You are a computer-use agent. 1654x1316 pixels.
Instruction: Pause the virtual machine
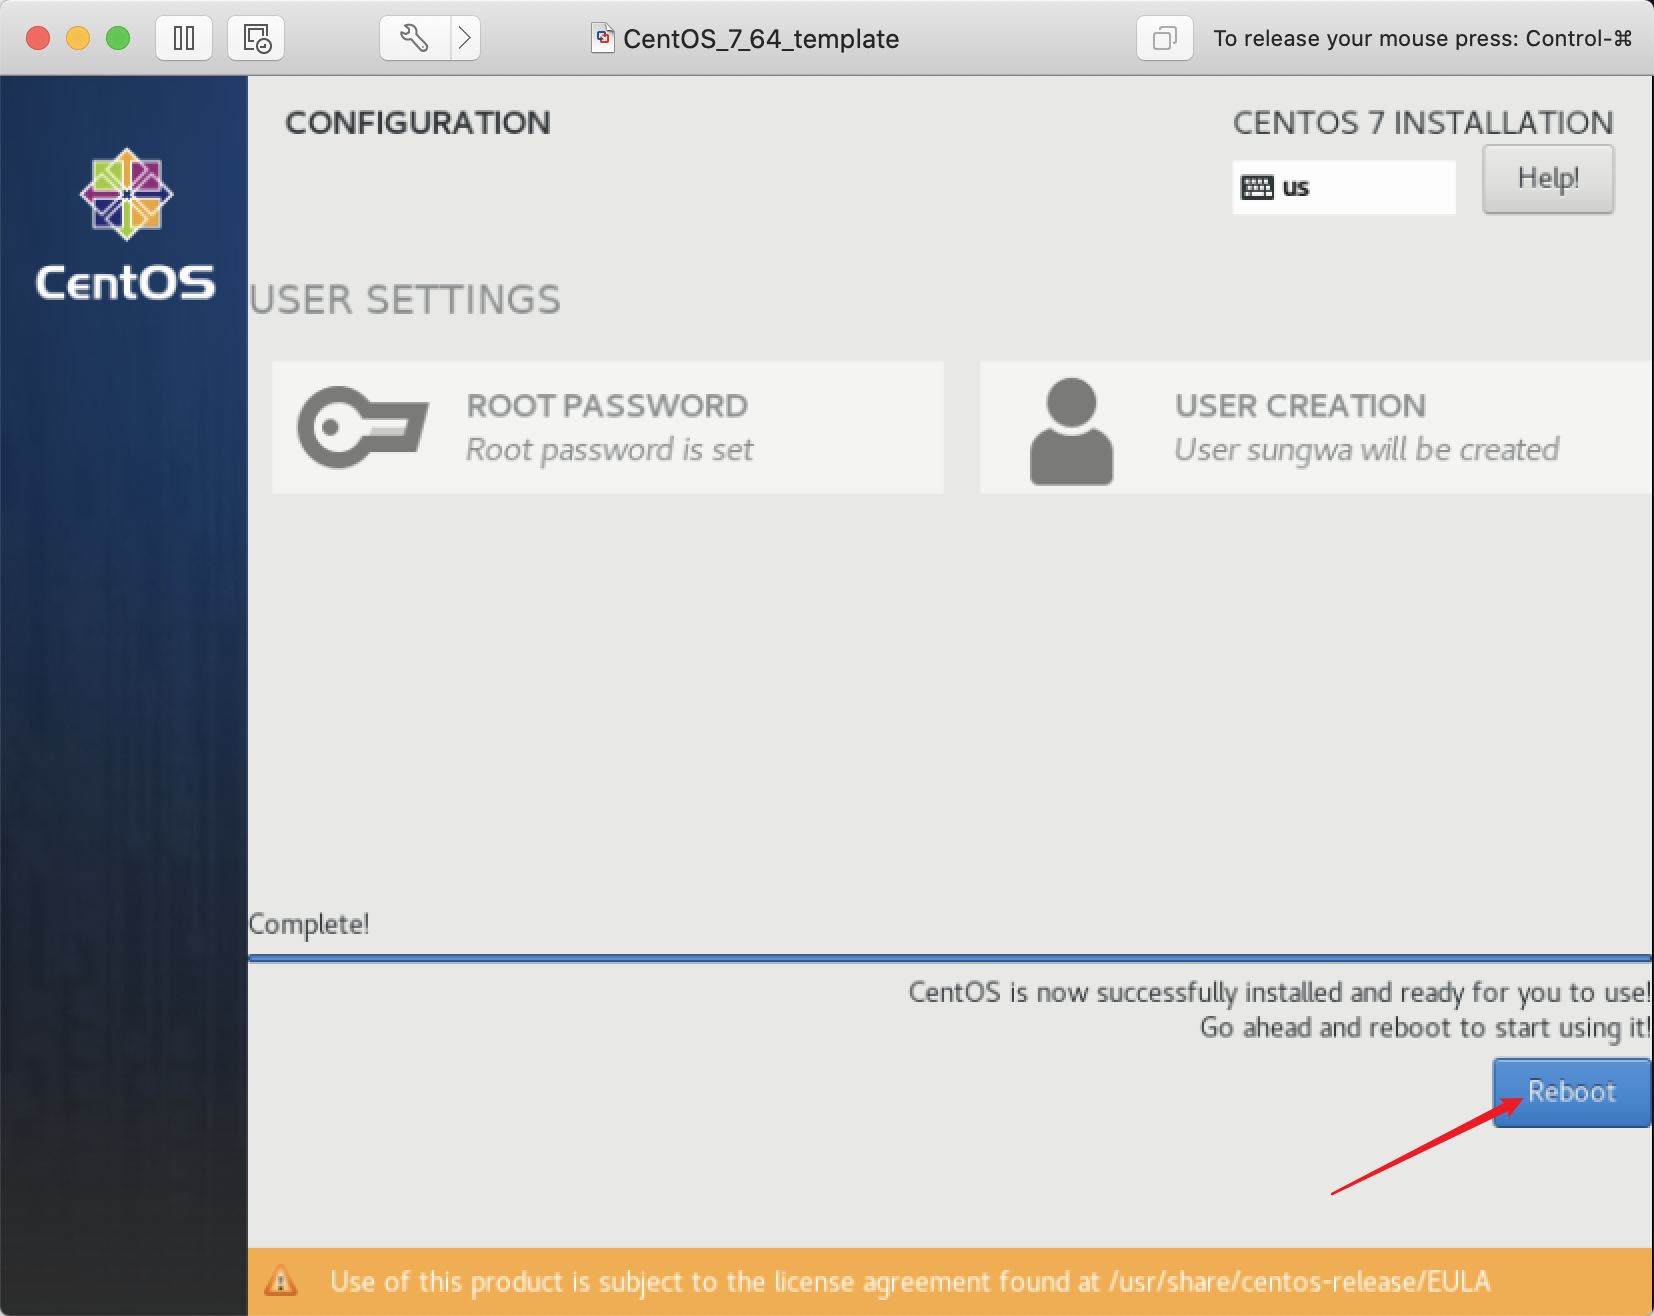pyautogui.click(x=184, y=38)
